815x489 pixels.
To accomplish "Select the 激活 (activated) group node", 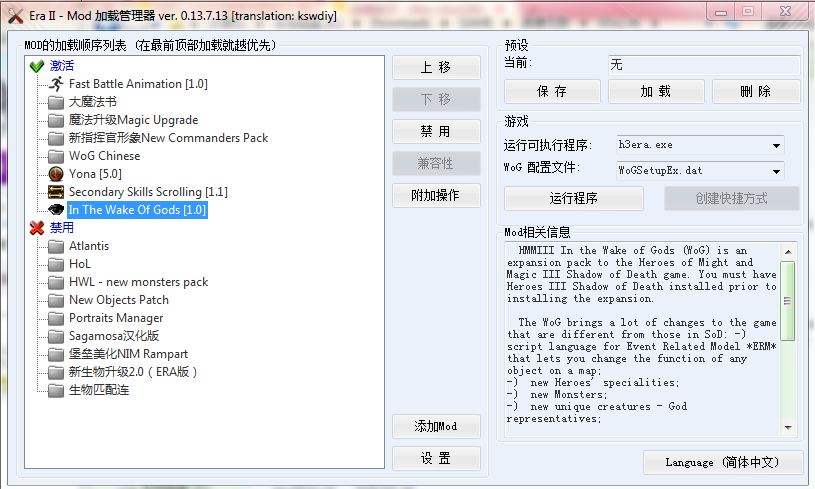I will (x=62, y=66).
